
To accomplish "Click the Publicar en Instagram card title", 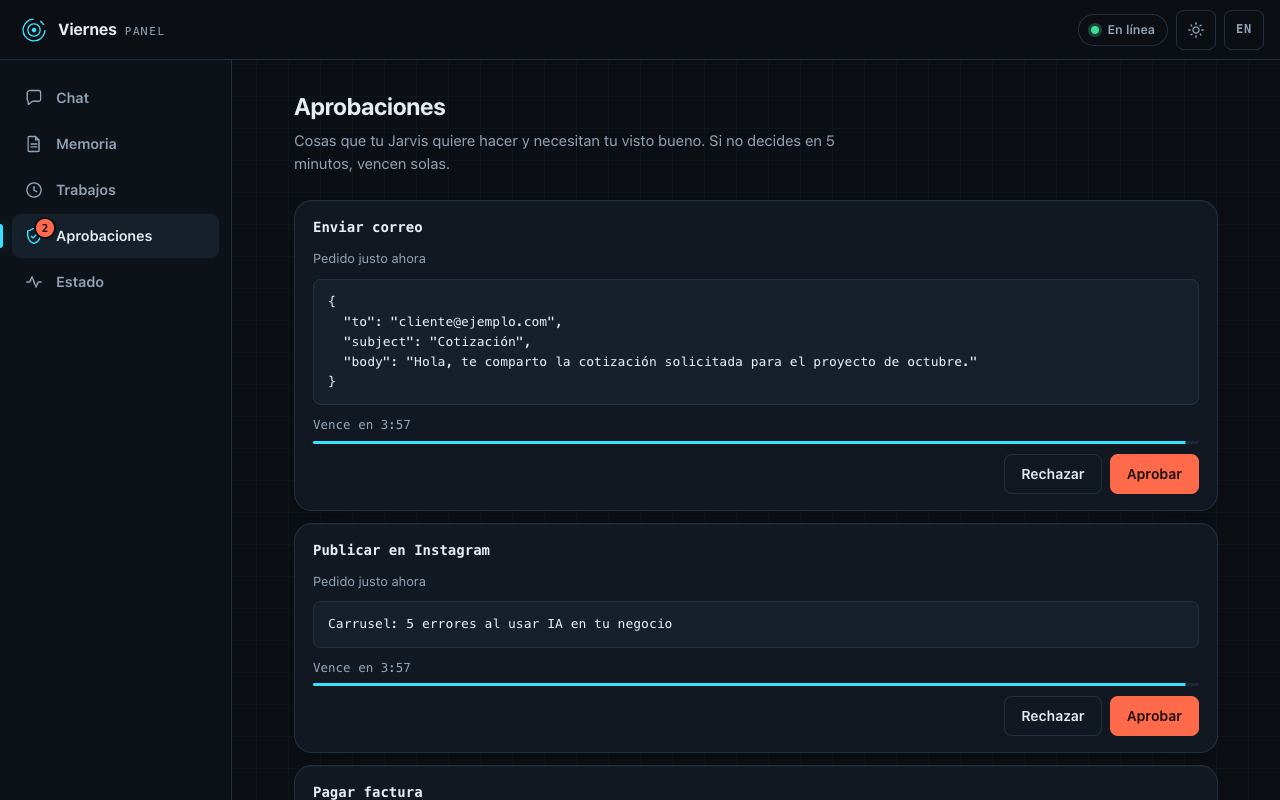I will point(401,550).
